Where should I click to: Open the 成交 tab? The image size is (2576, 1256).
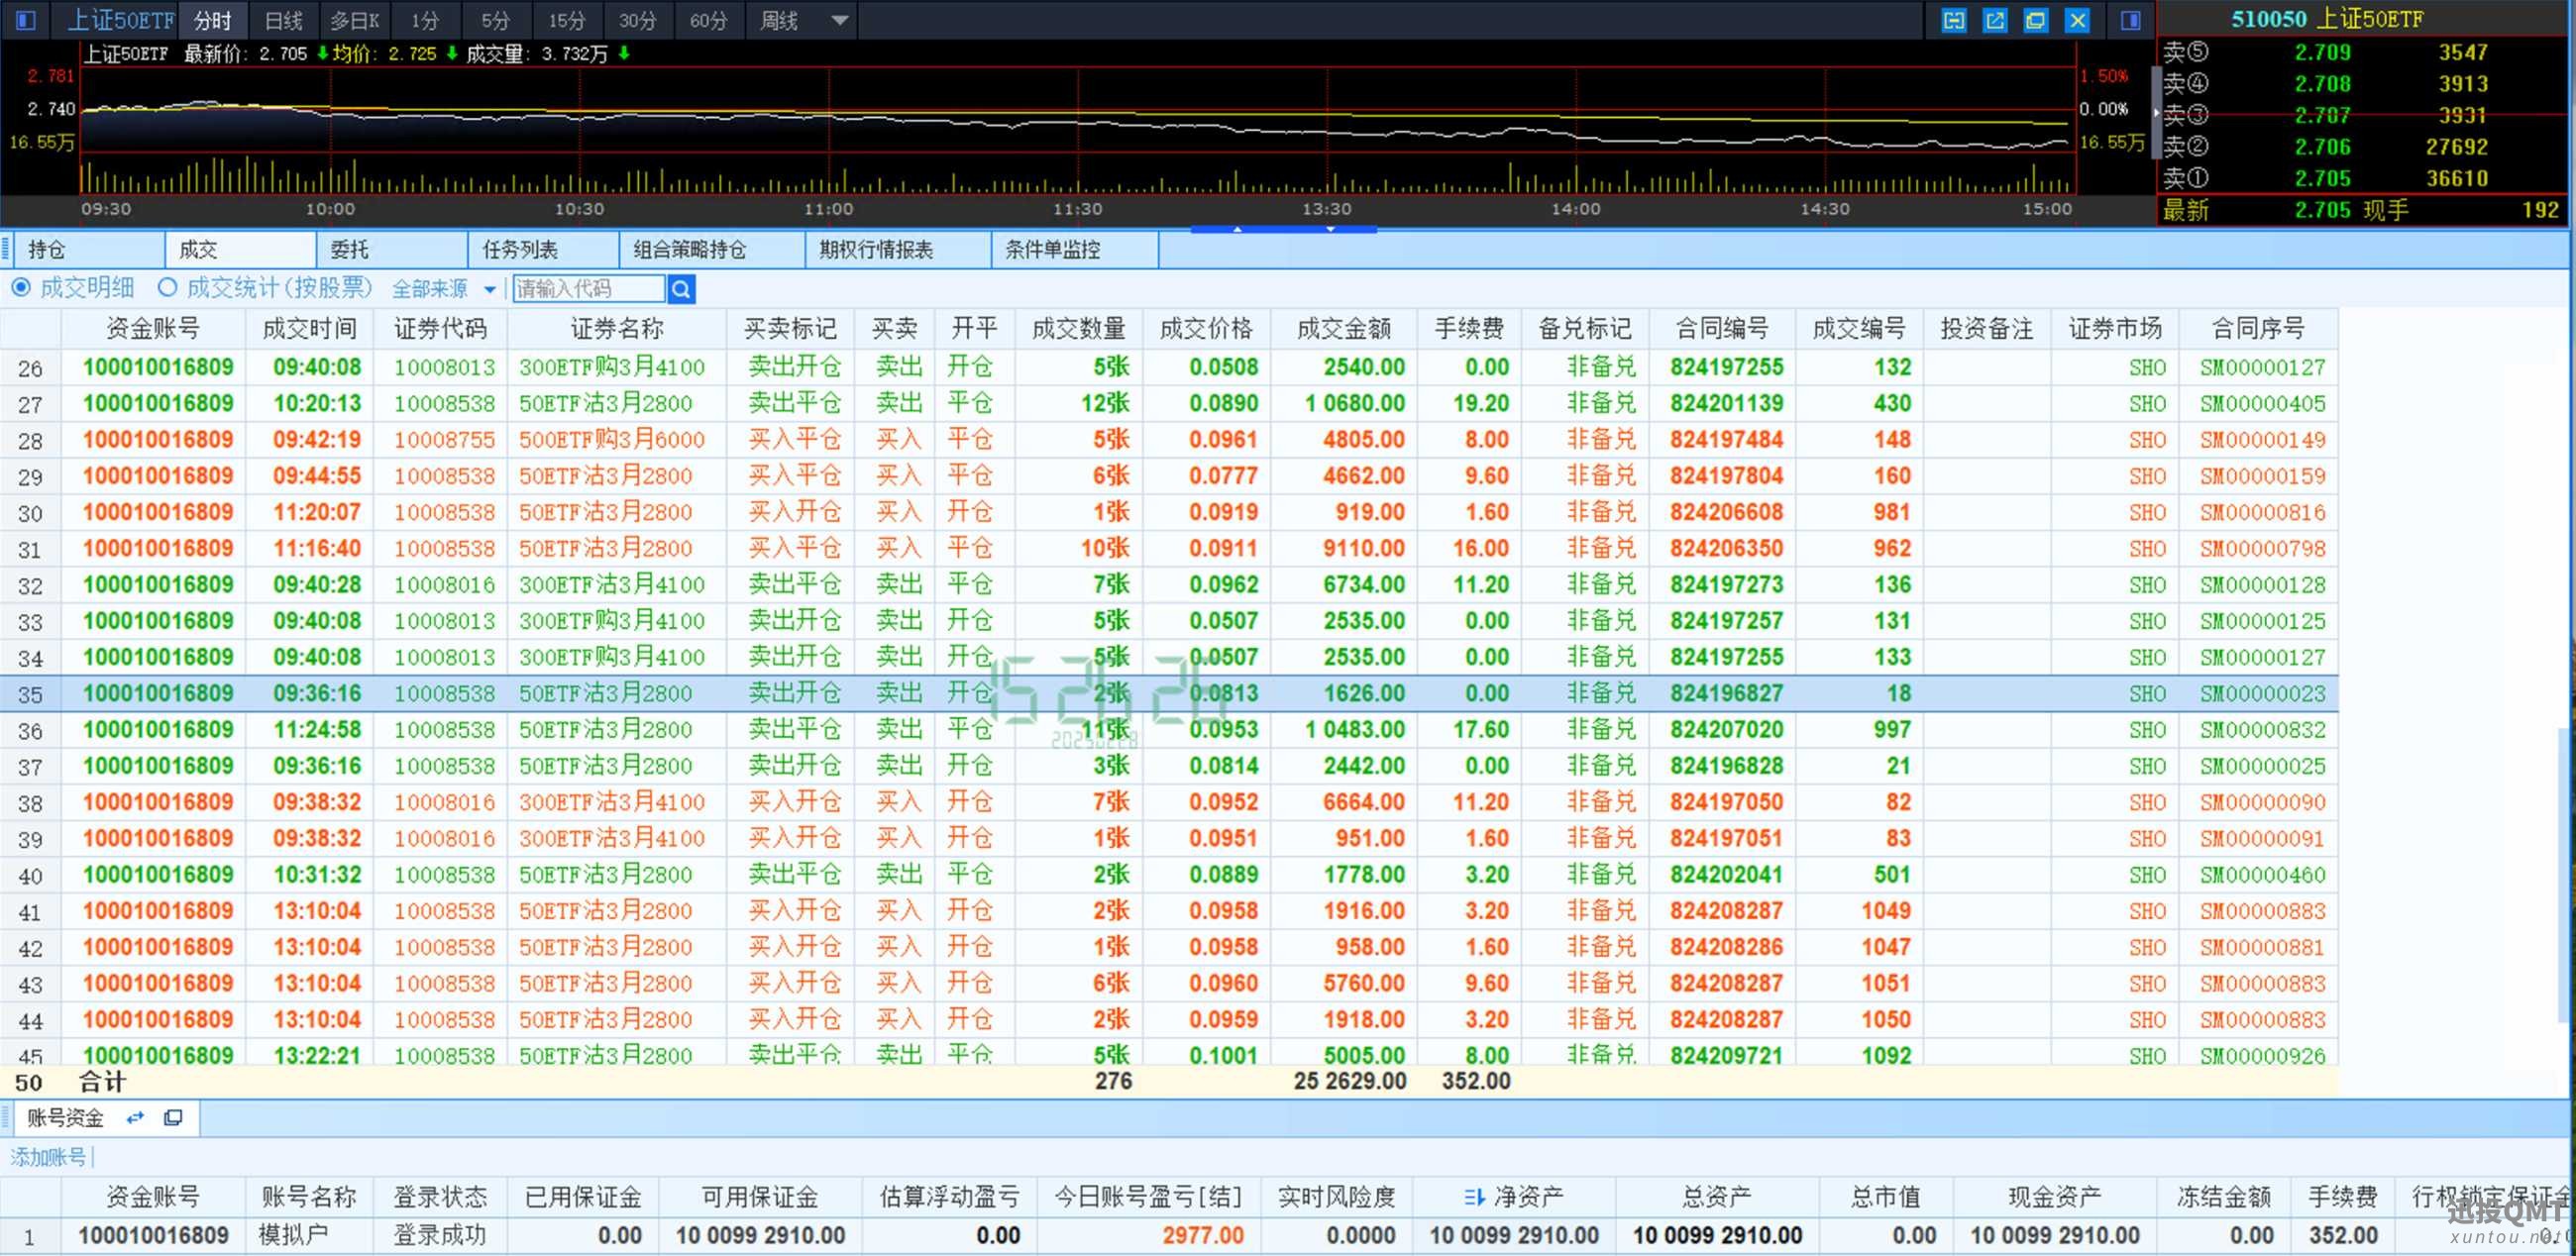pyautogui.click(x=240, y=250)
